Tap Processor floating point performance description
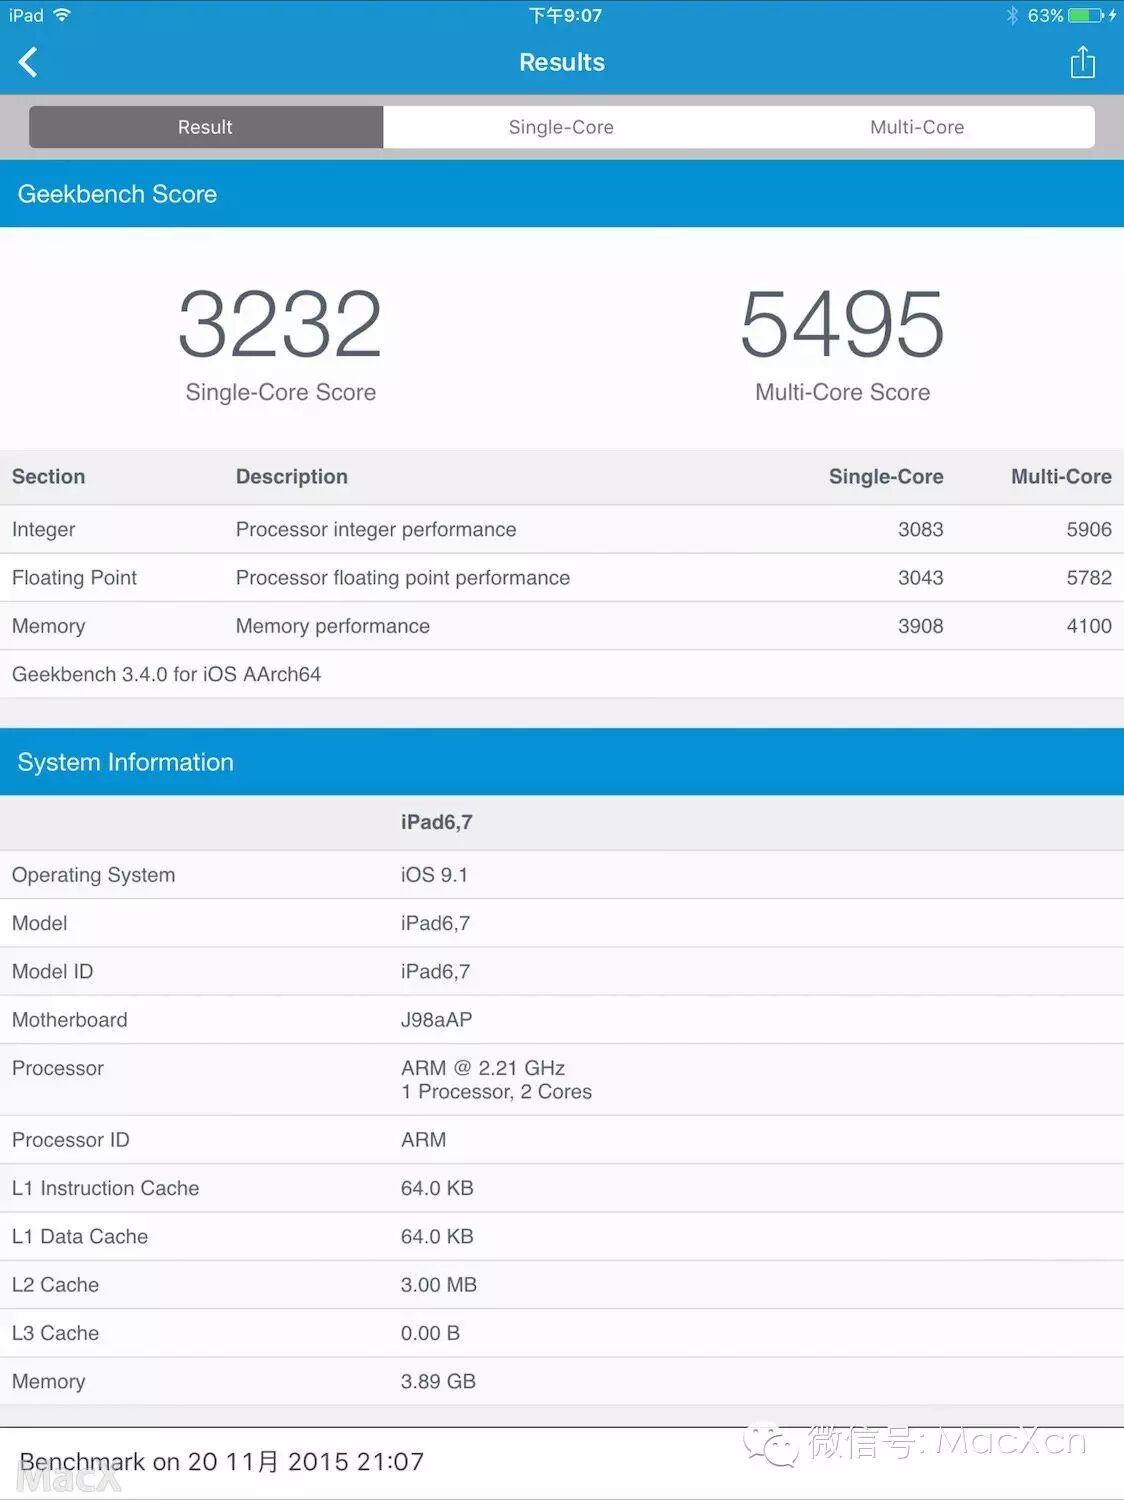Screen dimensions: 1124x1500 (x=403, y=578)
